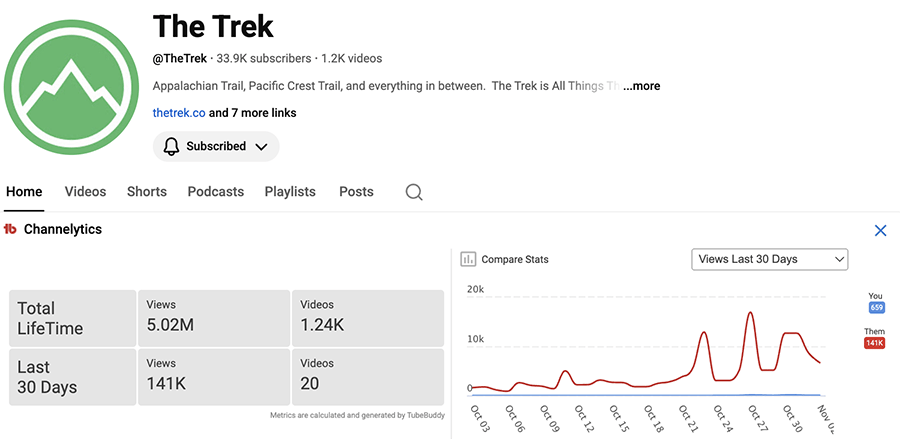The image size is (900, 439).
Task: Open the Views Last 30 Days dropdown
Action: click(769, 259)
